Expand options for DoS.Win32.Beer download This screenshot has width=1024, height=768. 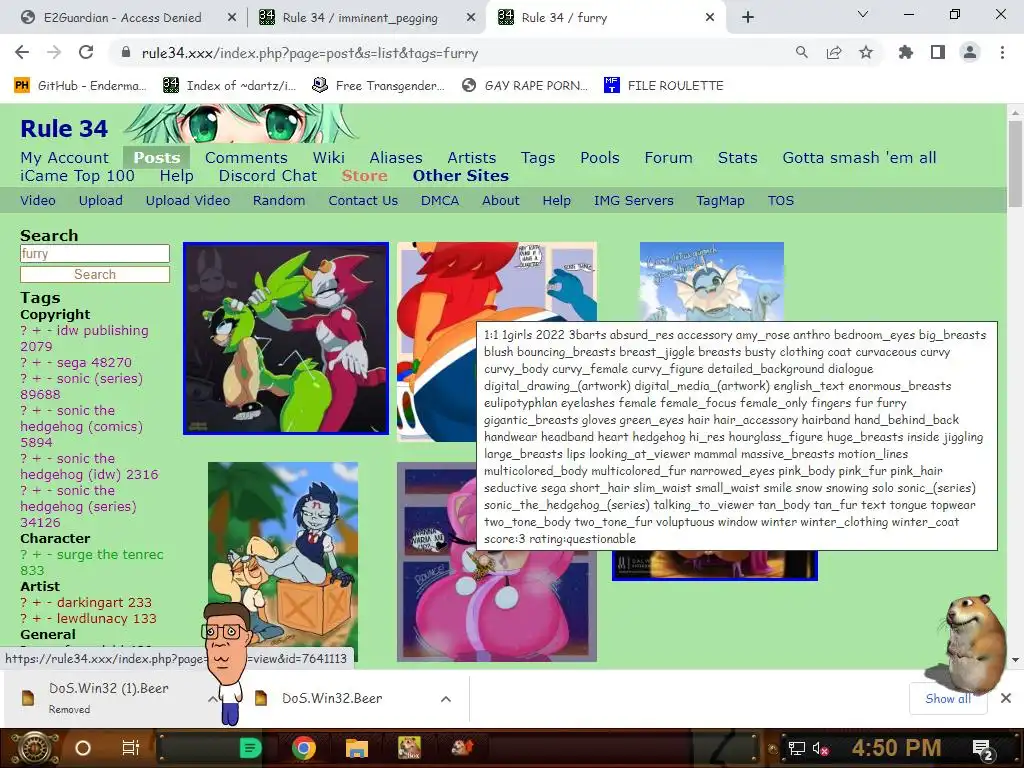[446, 699]
